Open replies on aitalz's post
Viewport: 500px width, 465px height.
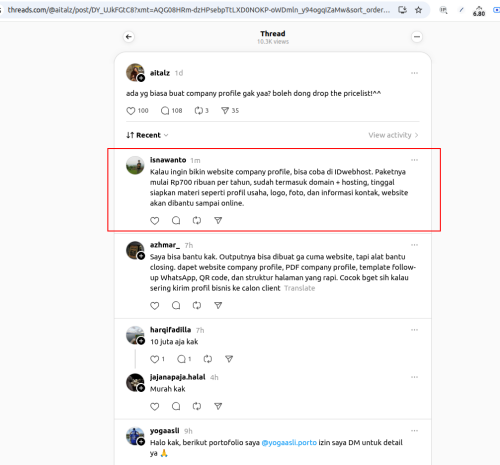point(165,111)
